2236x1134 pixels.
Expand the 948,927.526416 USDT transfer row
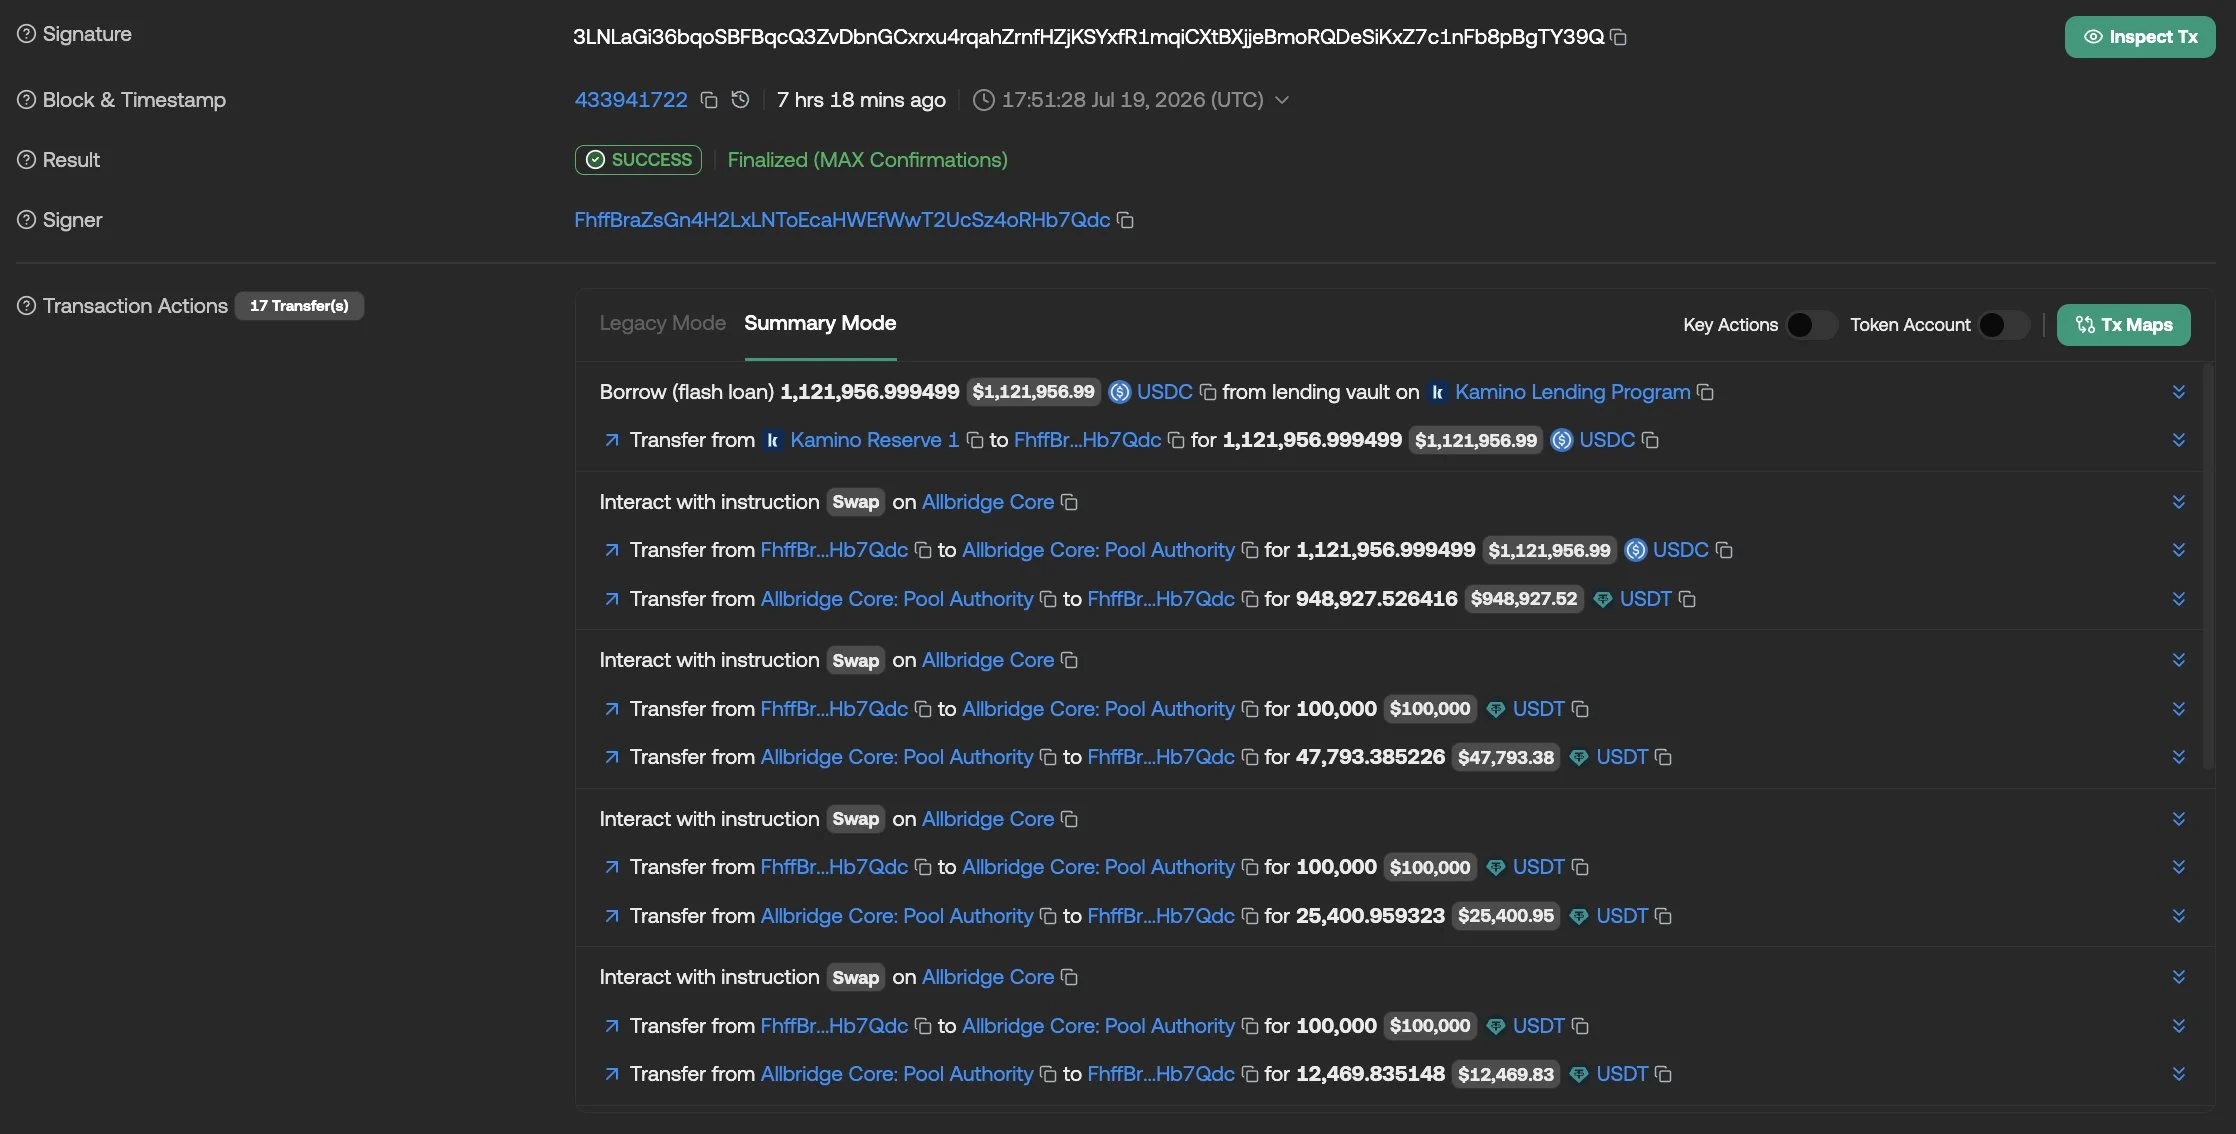click(x=2178, y=599)
